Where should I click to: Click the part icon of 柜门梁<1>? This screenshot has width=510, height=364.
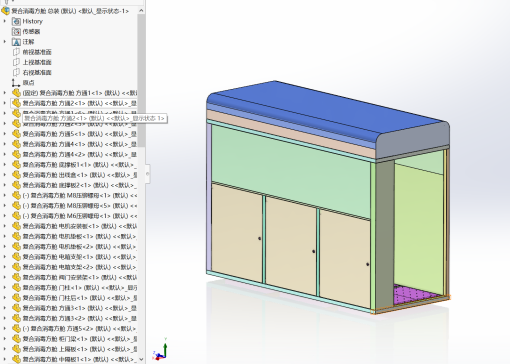(16, 339)
